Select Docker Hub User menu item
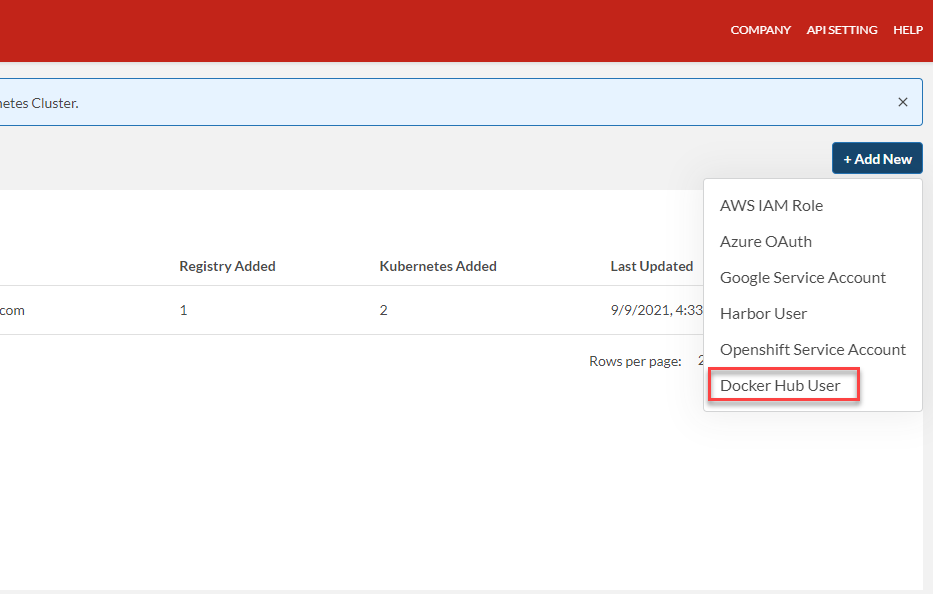Screen dimensions: 933x594 click(x=780, y=386)
